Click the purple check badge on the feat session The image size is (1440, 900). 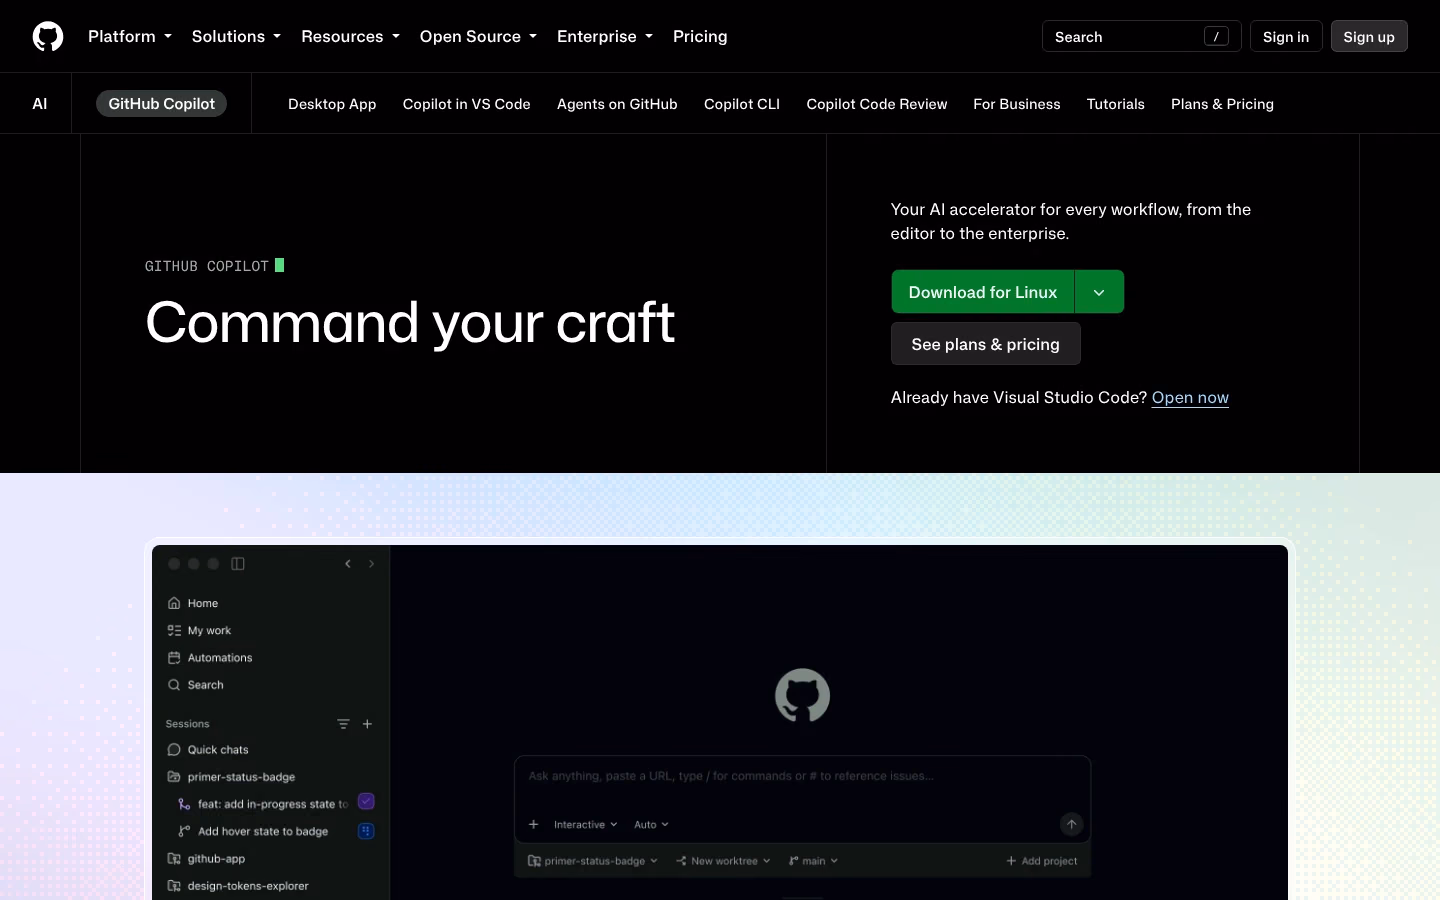(366, 801)
